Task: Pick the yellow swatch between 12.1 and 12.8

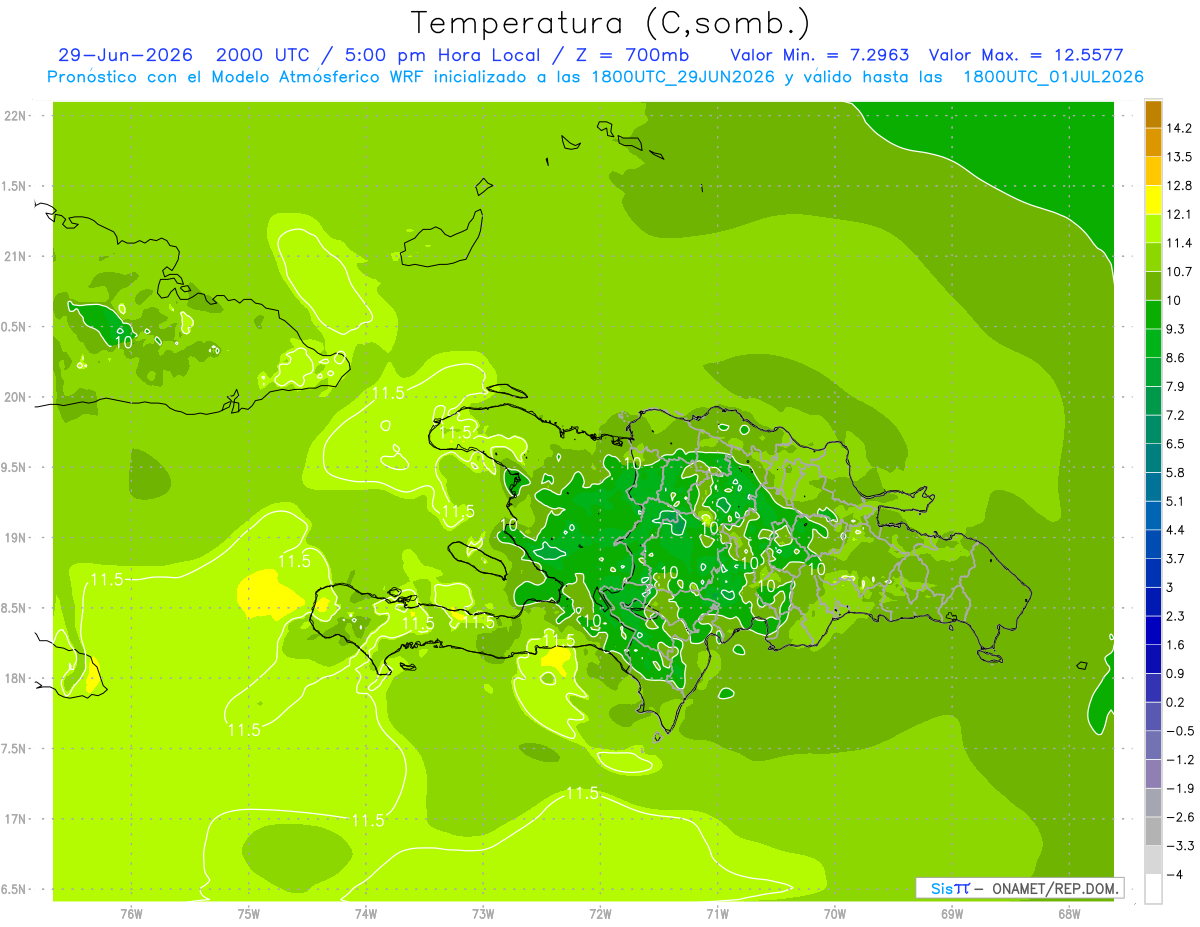Action: (1153, 200)
